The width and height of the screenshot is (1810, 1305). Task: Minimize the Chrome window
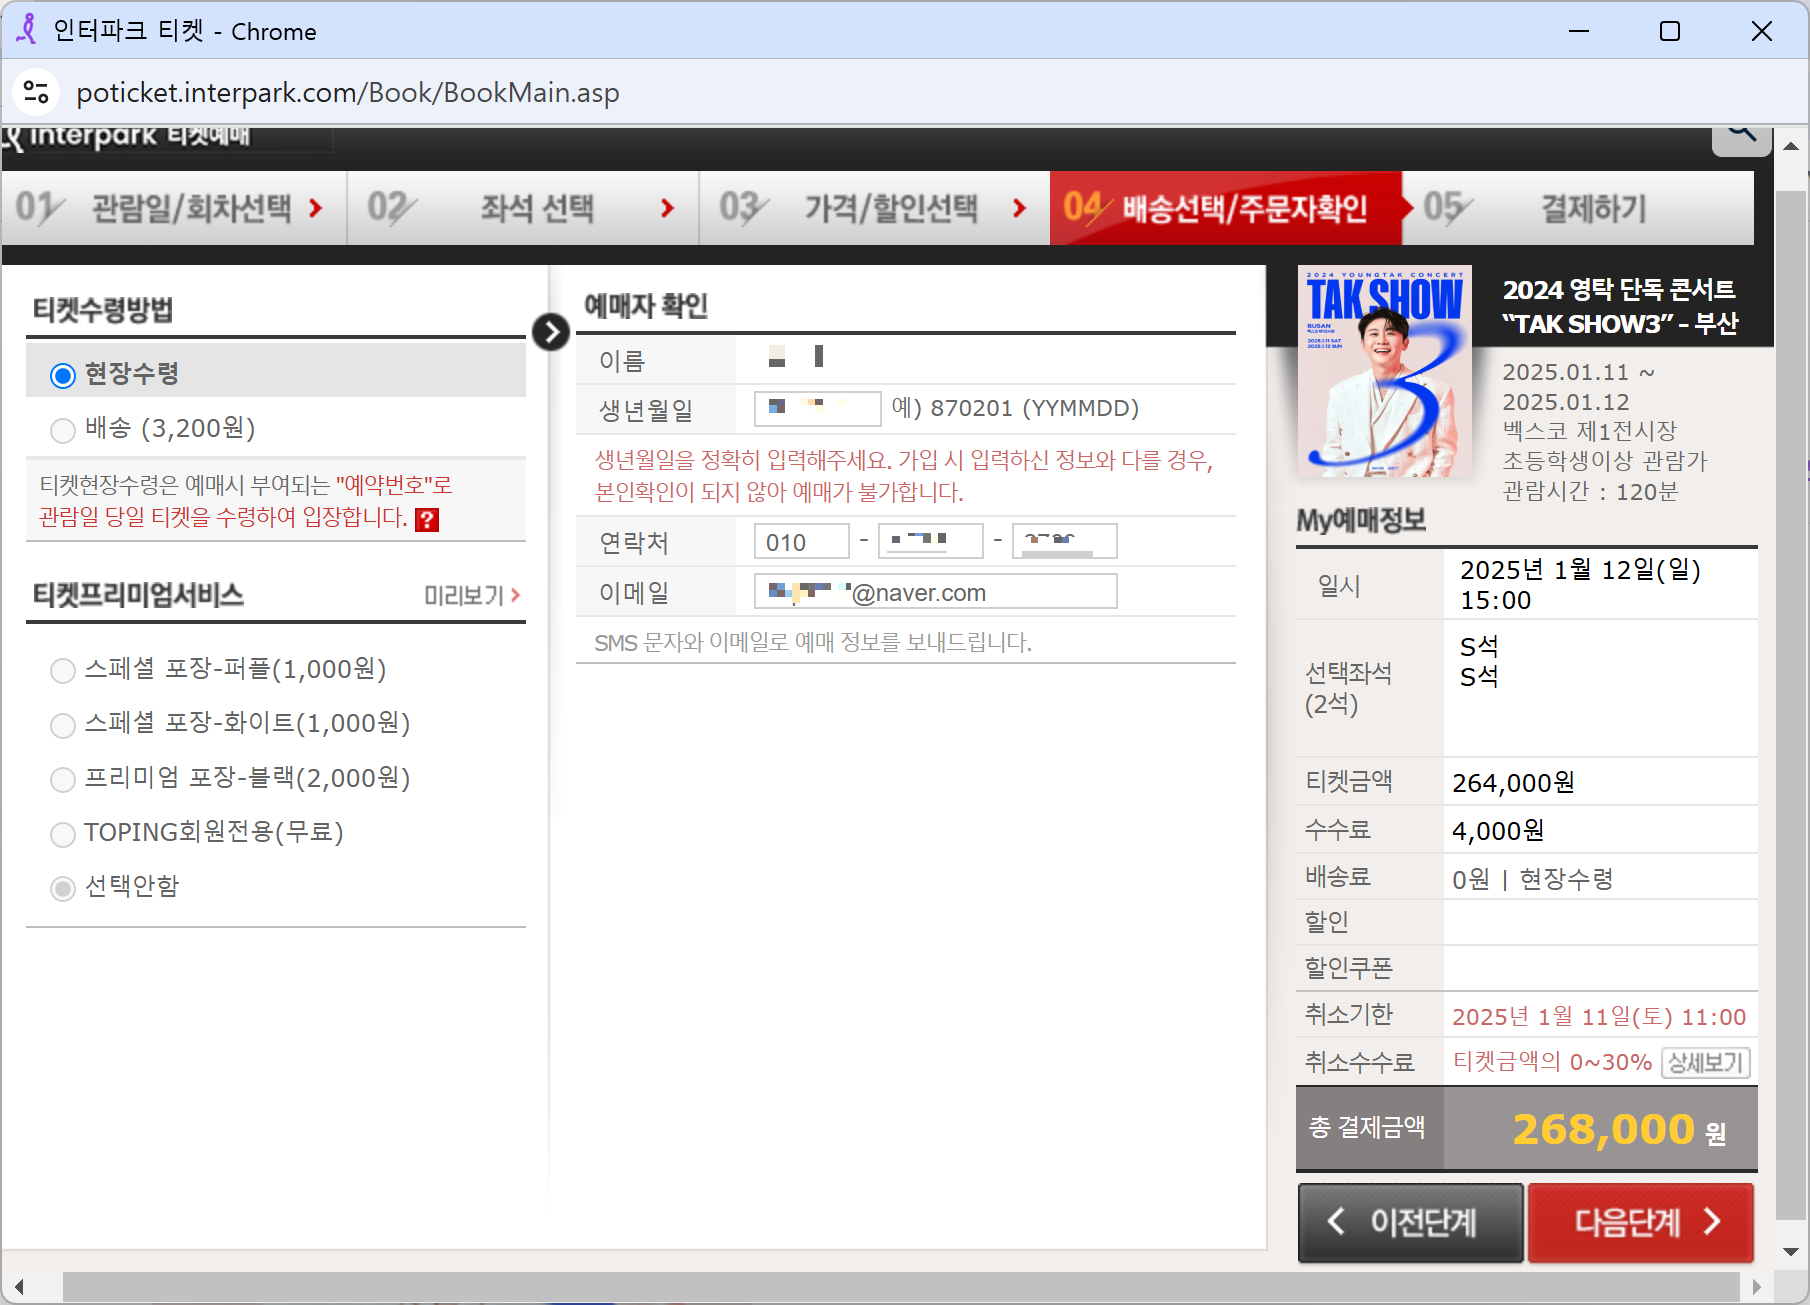point(1579,31)
